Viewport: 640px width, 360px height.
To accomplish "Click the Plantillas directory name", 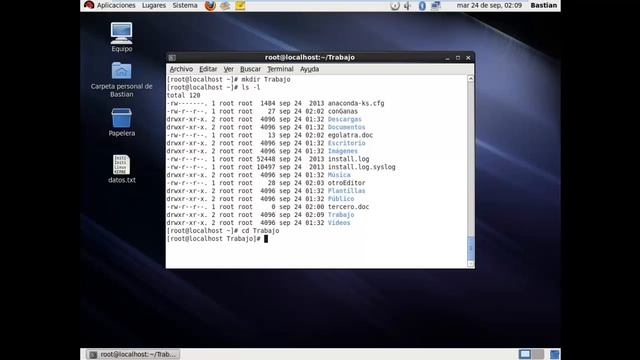I will [347, 191].
